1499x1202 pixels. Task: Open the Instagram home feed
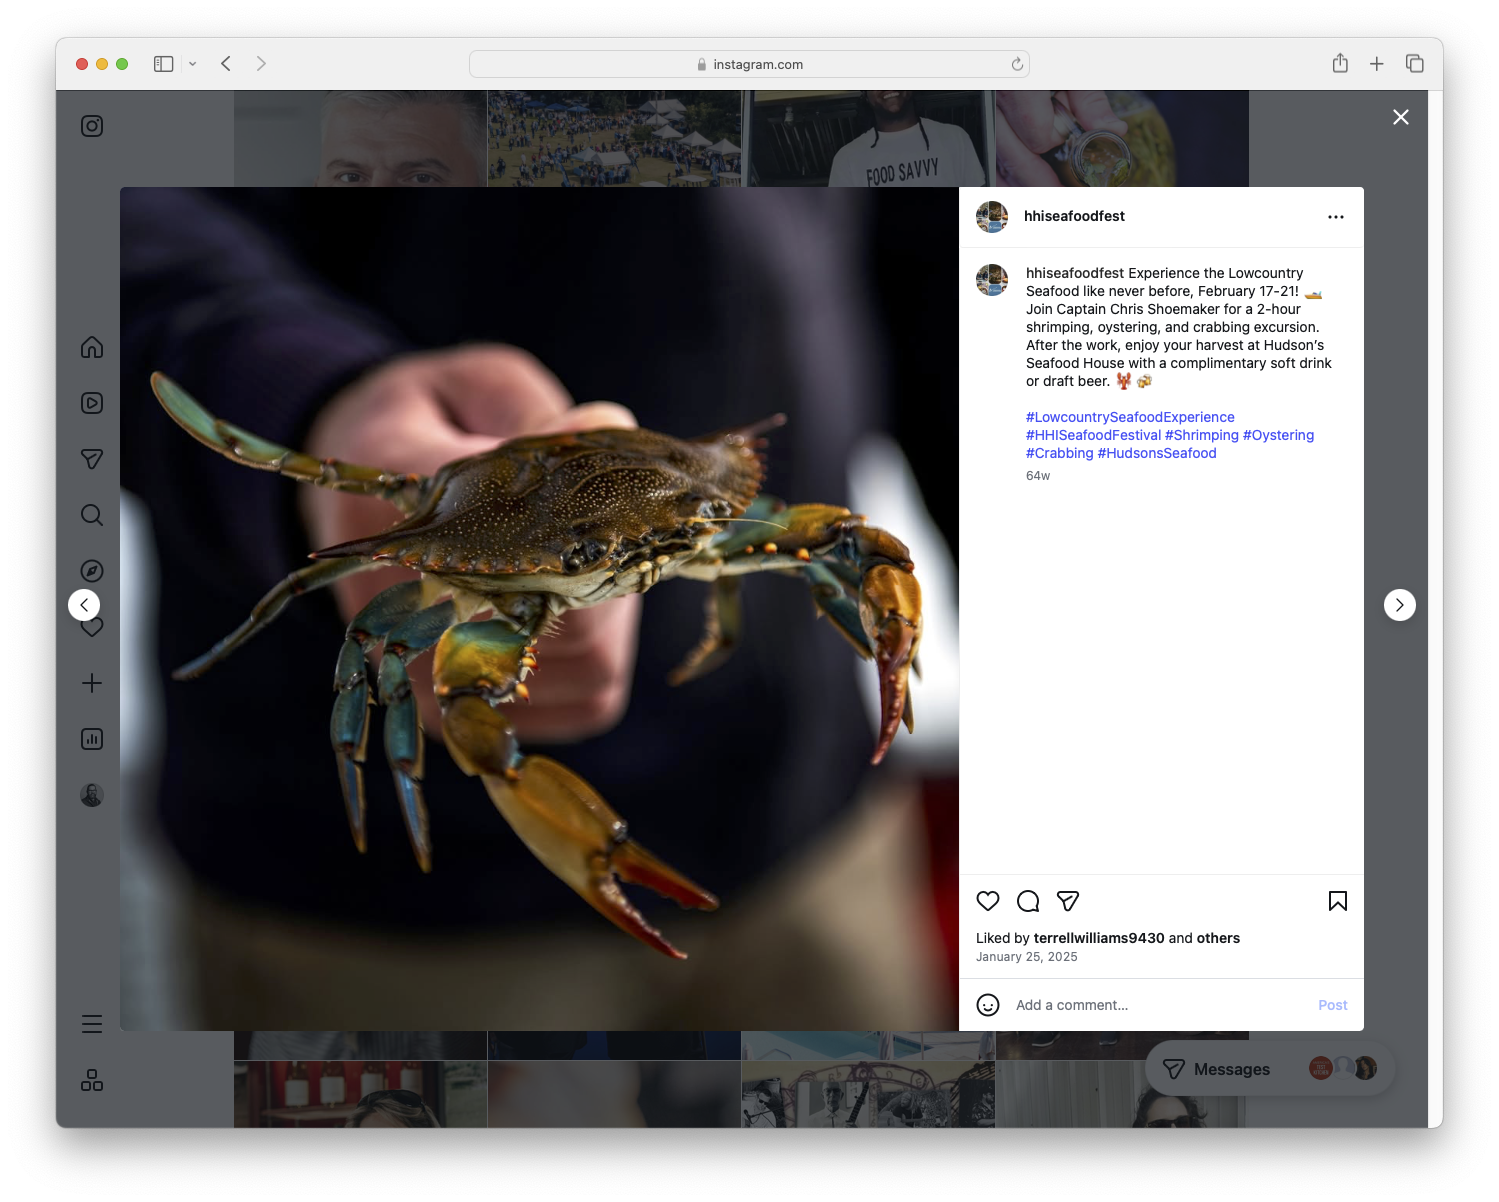pos(91,347)
